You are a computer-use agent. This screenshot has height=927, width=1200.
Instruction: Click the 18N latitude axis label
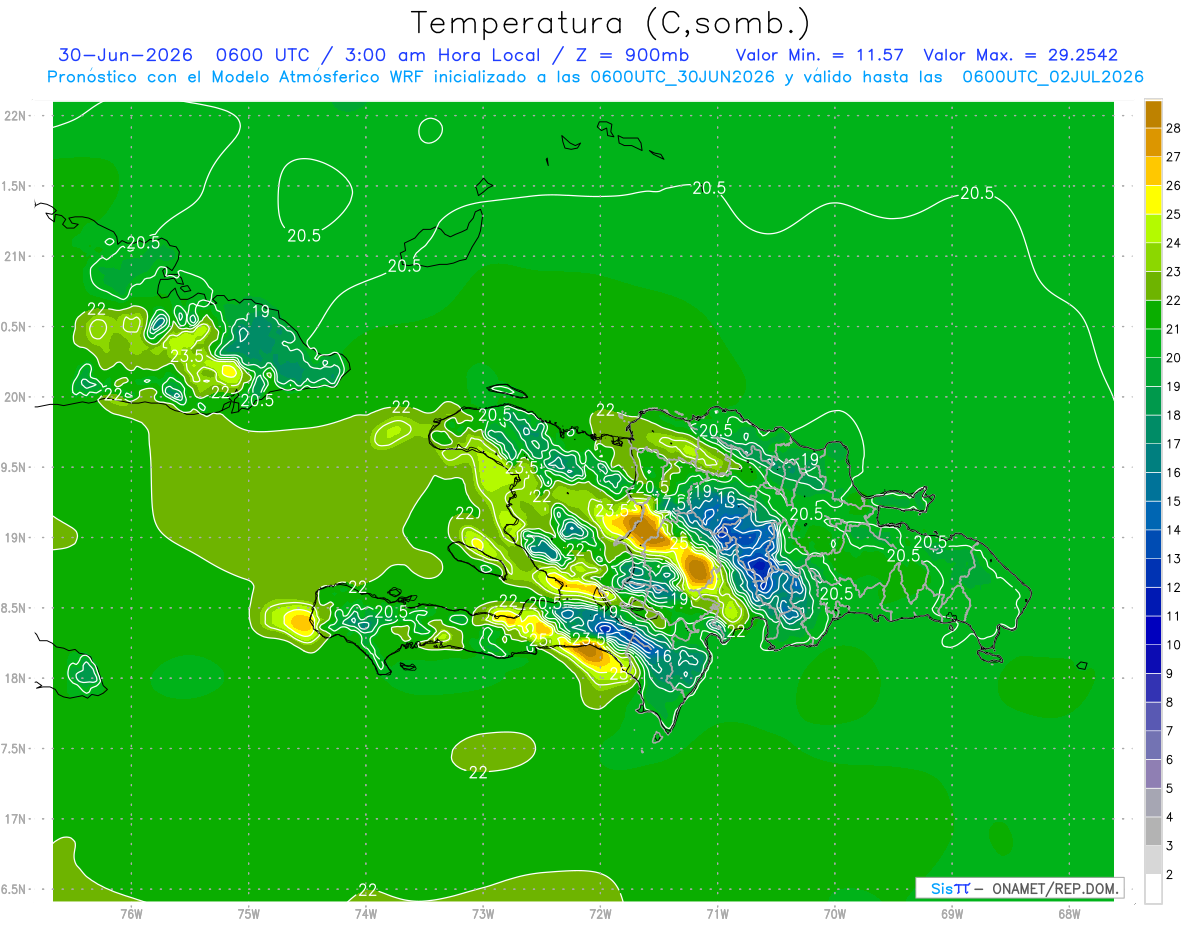(x=16, y=678)
